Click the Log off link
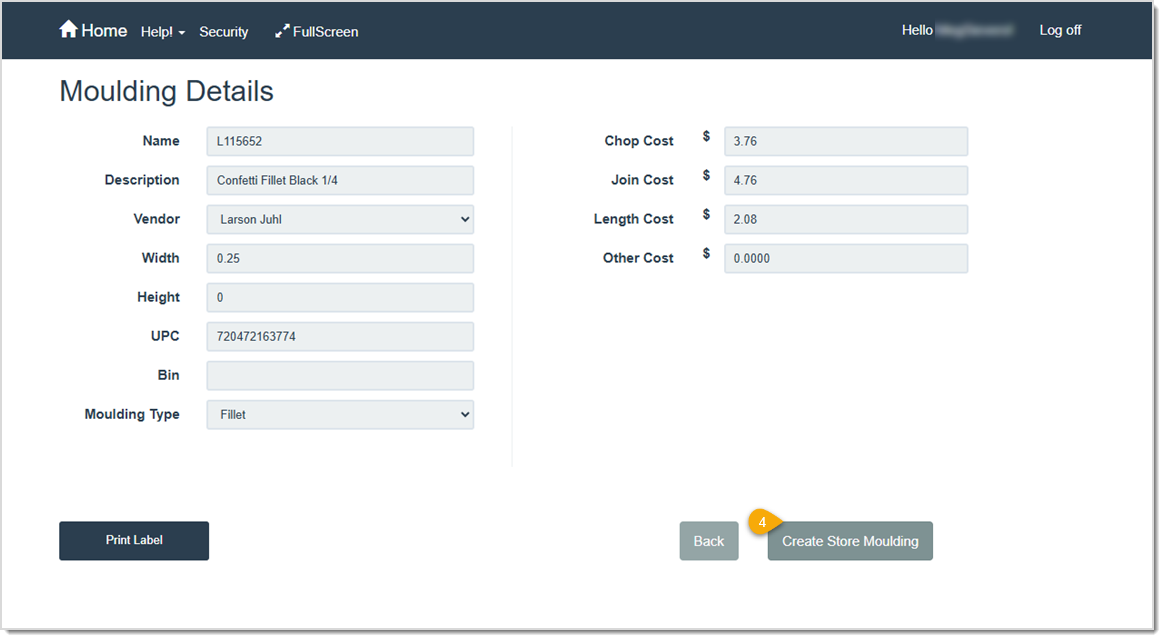This screenshot has width=1164, height=640. (1060, 30)
